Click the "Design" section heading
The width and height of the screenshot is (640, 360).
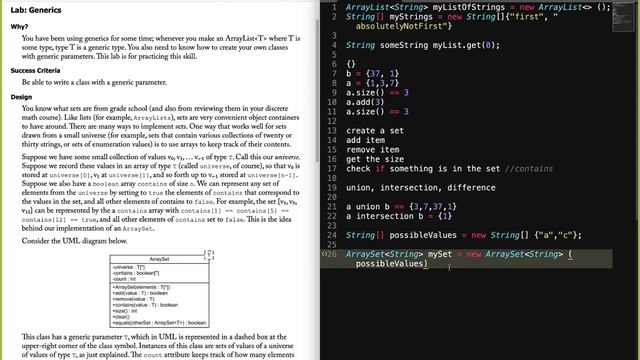(x=21, y=97)
